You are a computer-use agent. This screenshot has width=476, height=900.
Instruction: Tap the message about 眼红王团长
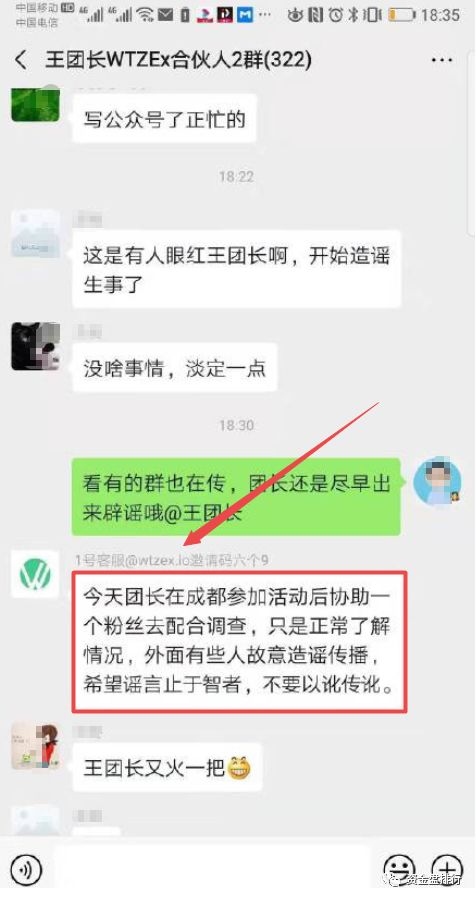236,269
